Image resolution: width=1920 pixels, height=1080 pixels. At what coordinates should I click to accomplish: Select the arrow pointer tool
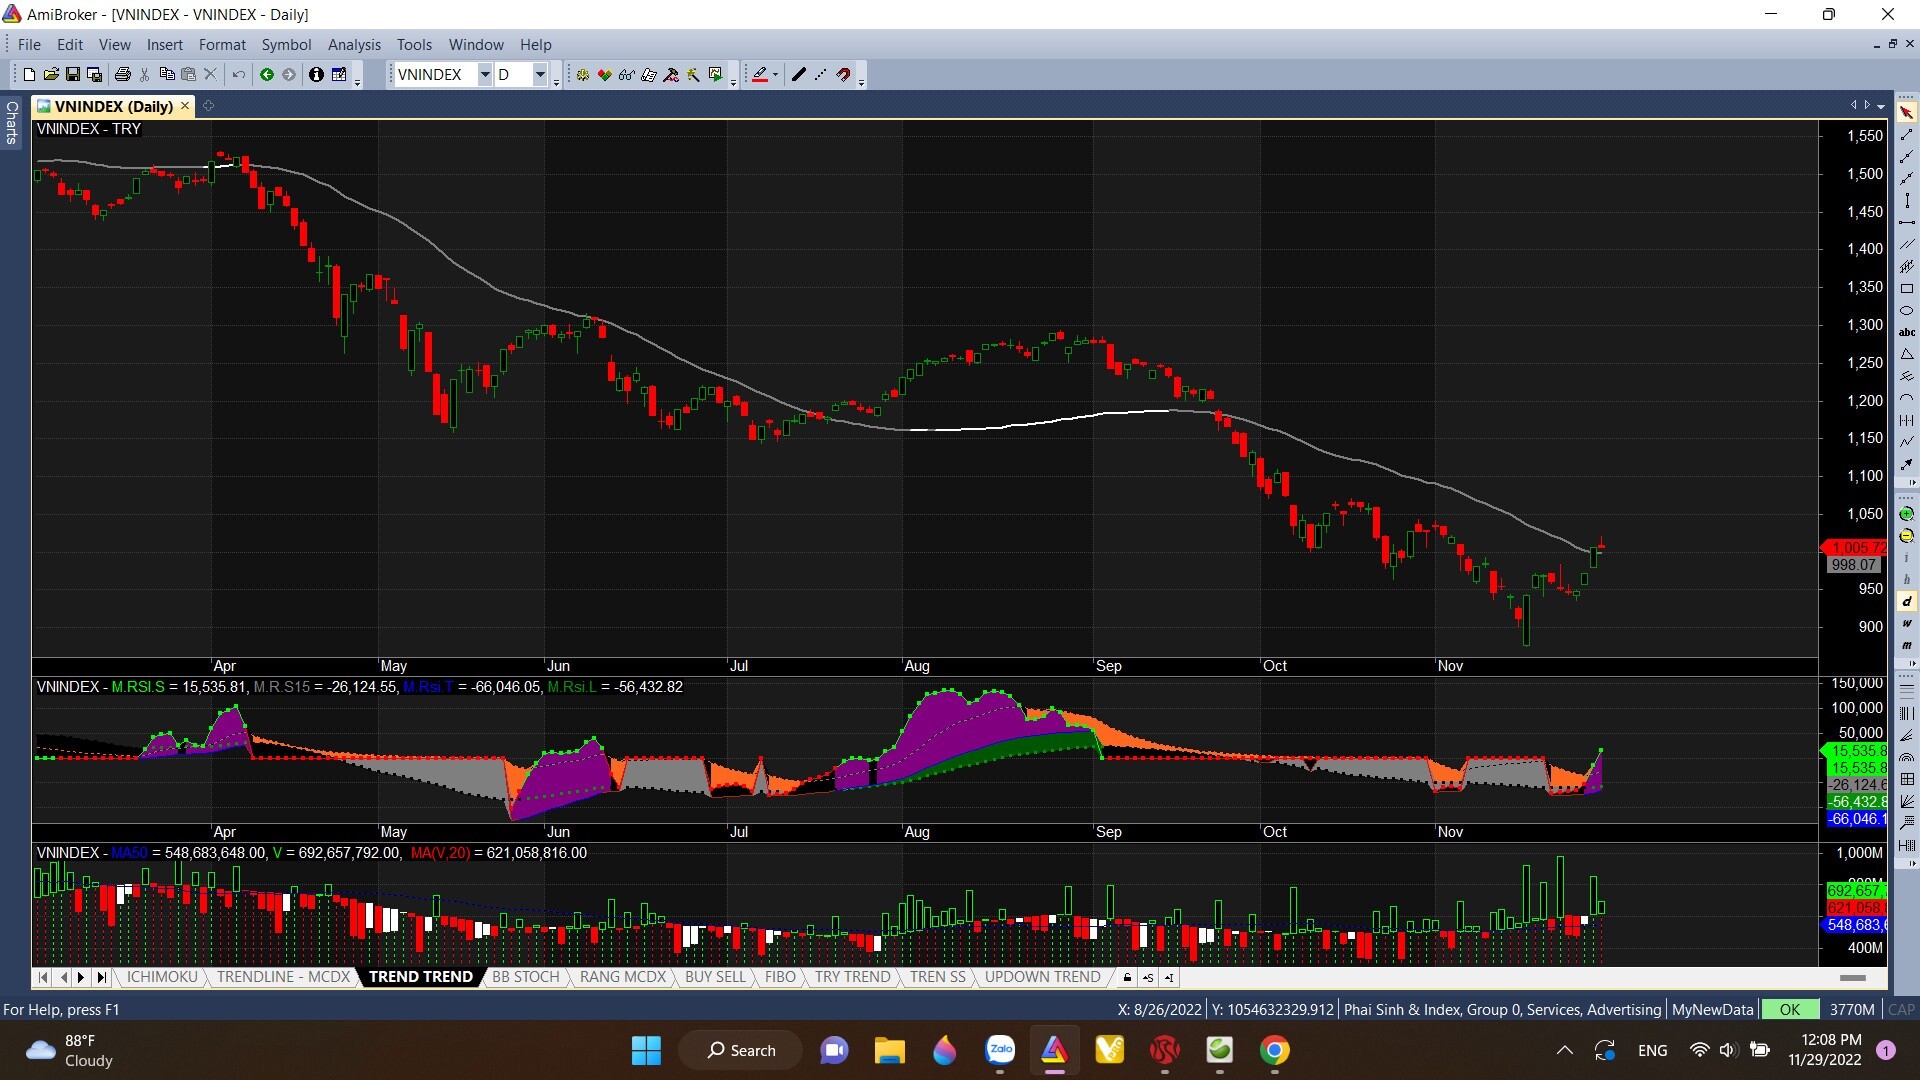1907,113
